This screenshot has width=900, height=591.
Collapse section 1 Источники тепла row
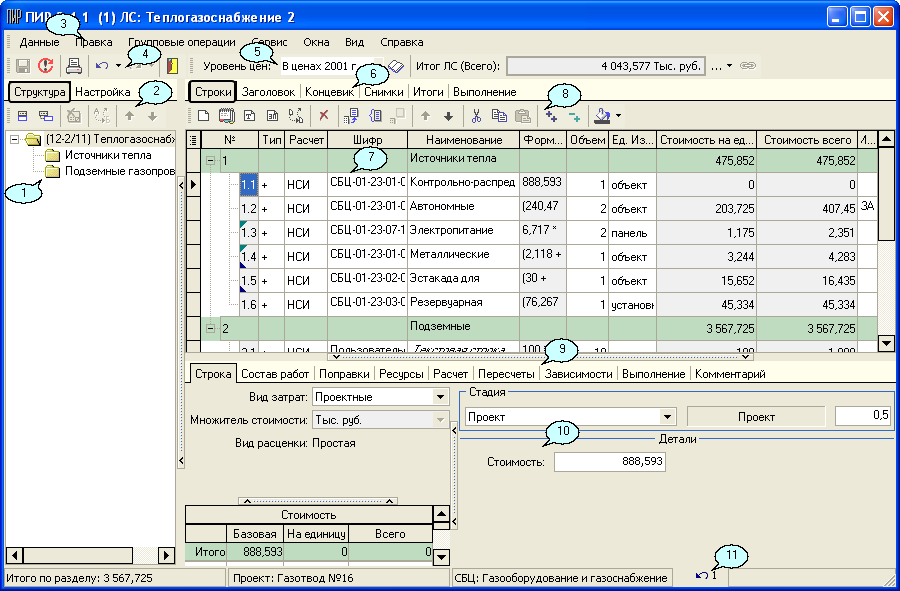coord(211,161)
